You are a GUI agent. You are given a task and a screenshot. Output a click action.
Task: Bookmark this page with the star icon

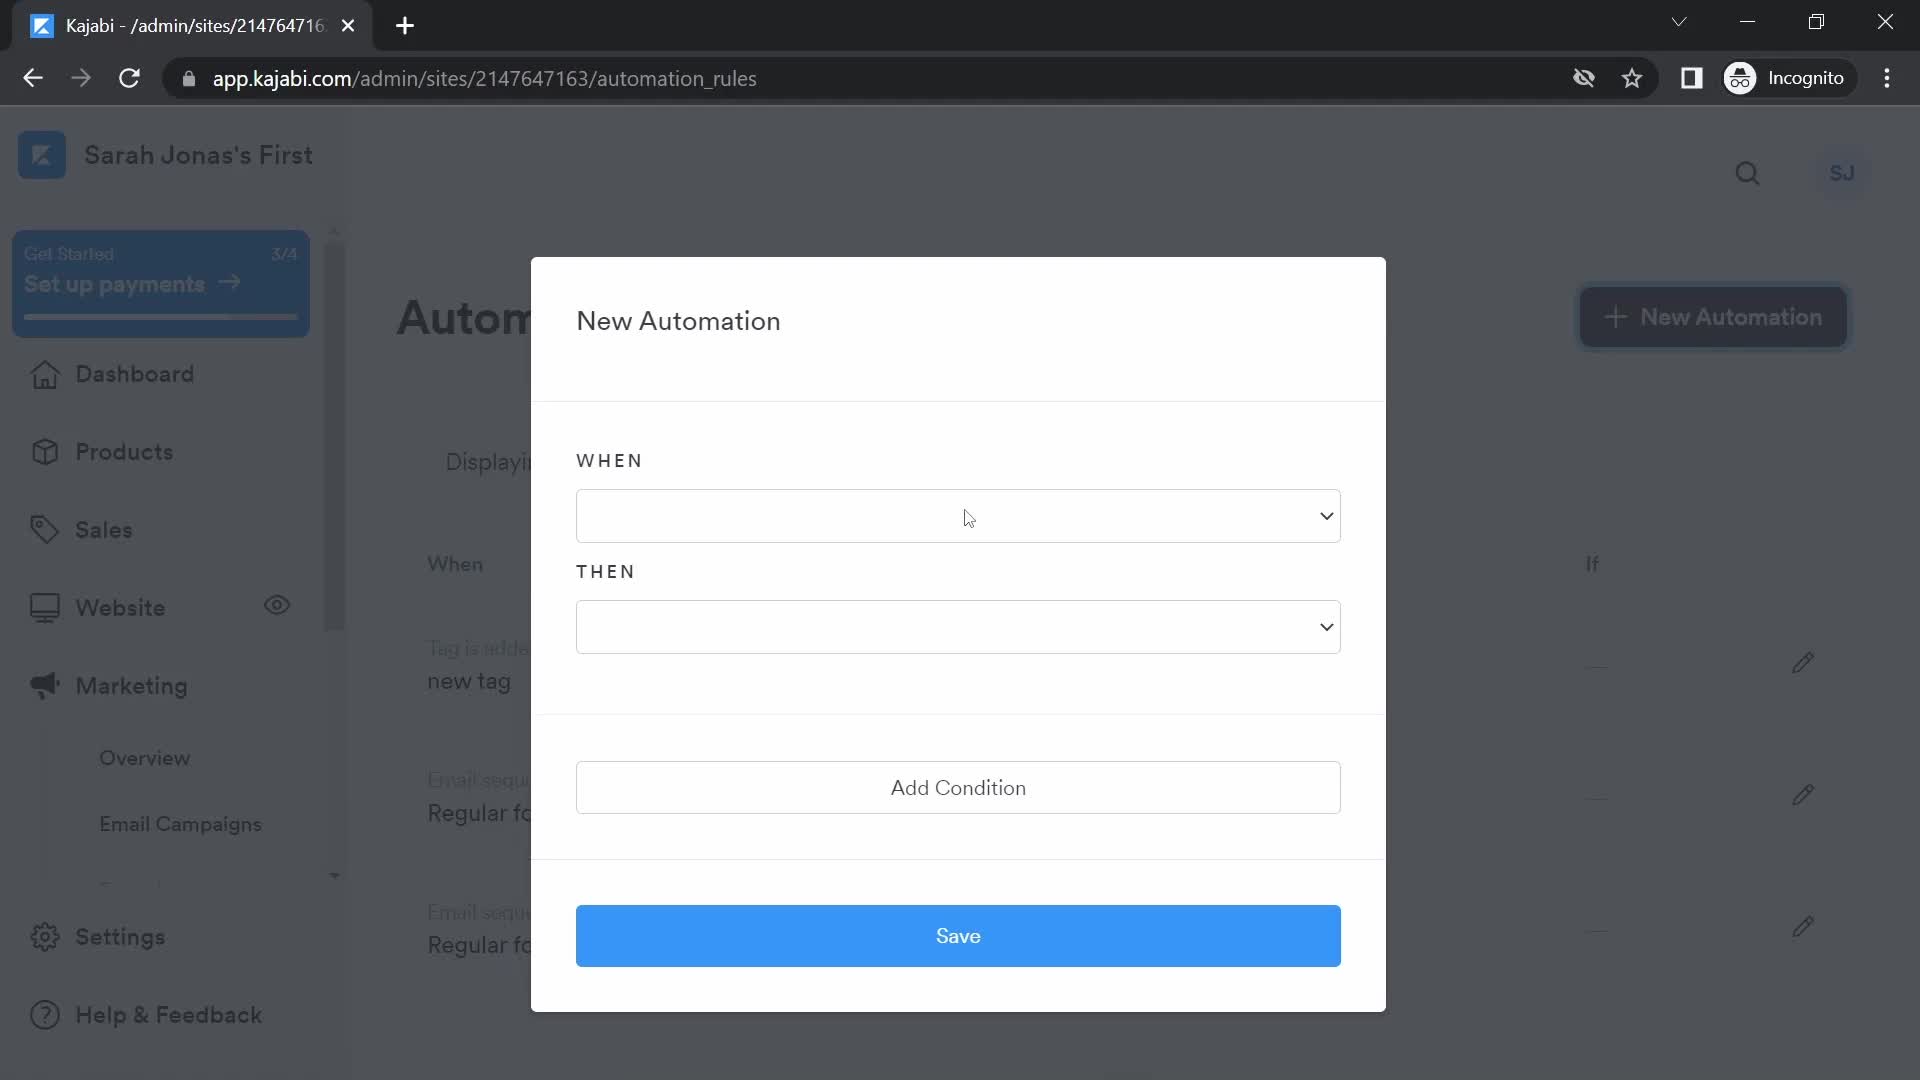pos(1632,78)
